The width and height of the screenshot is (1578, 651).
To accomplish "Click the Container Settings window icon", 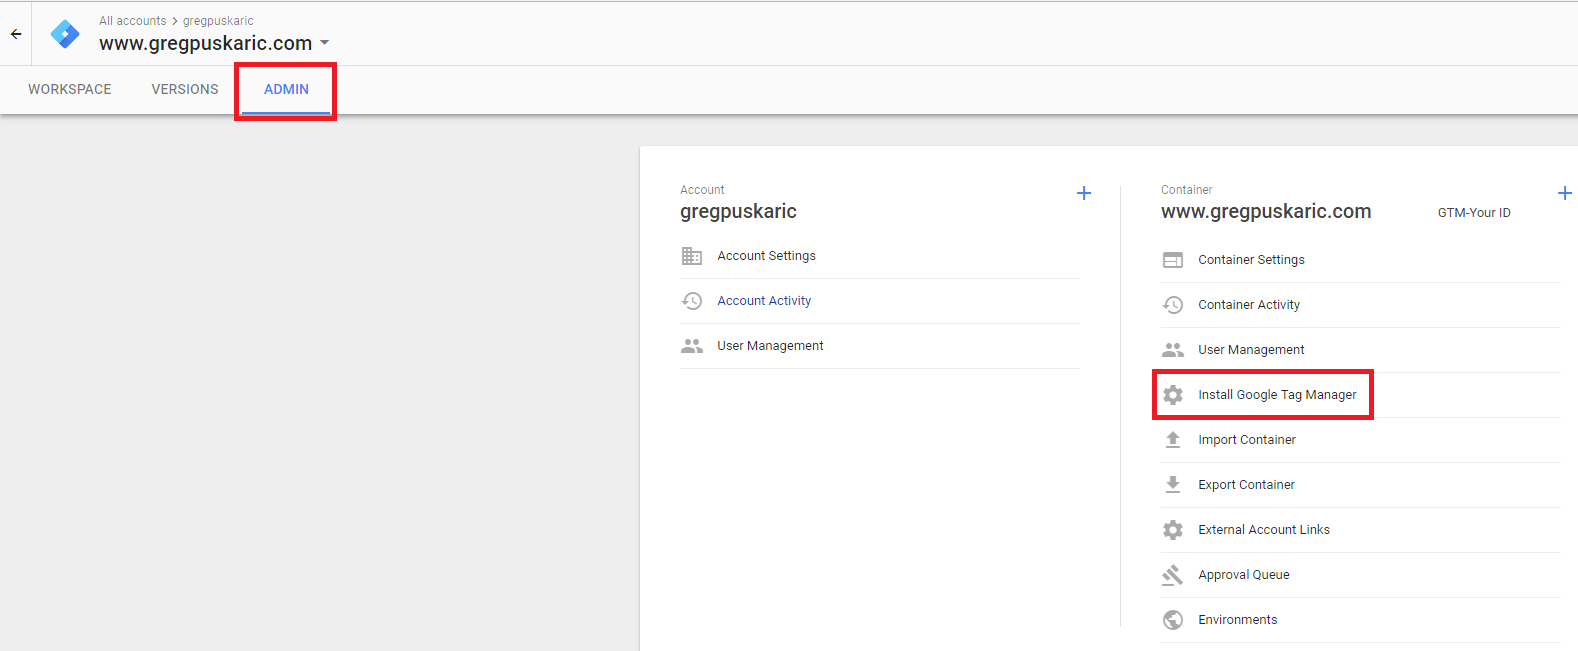I will tap(1173, 260).
